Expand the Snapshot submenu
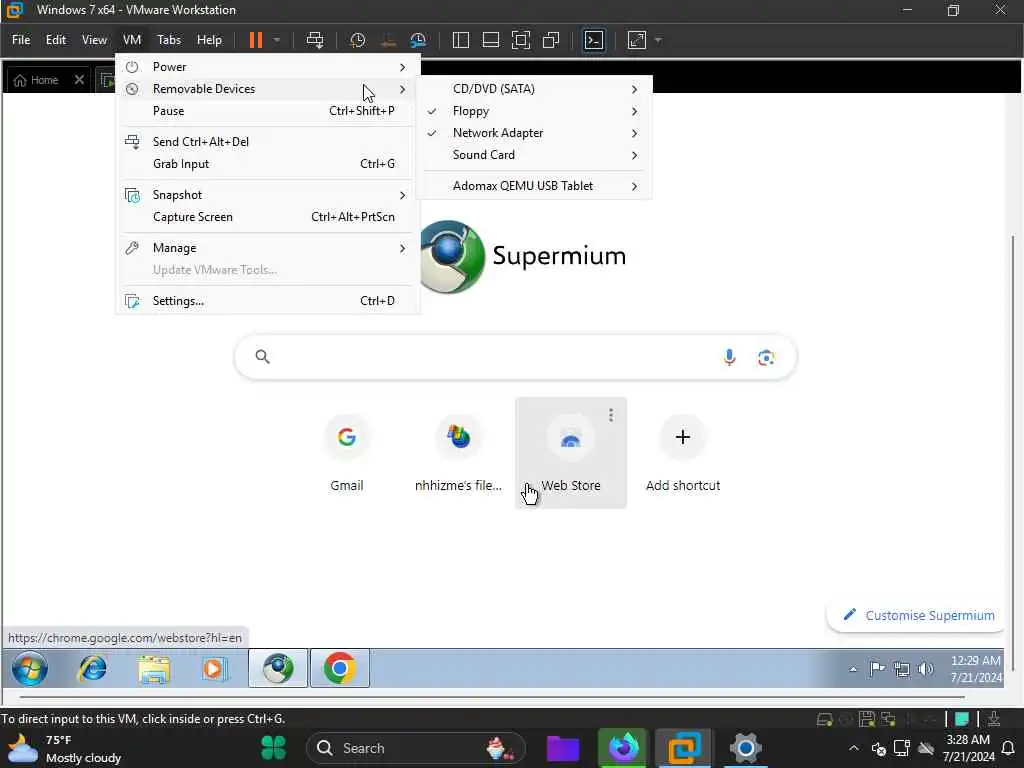The width and height of the screenshot is (1024, 768). coord(267,195)
